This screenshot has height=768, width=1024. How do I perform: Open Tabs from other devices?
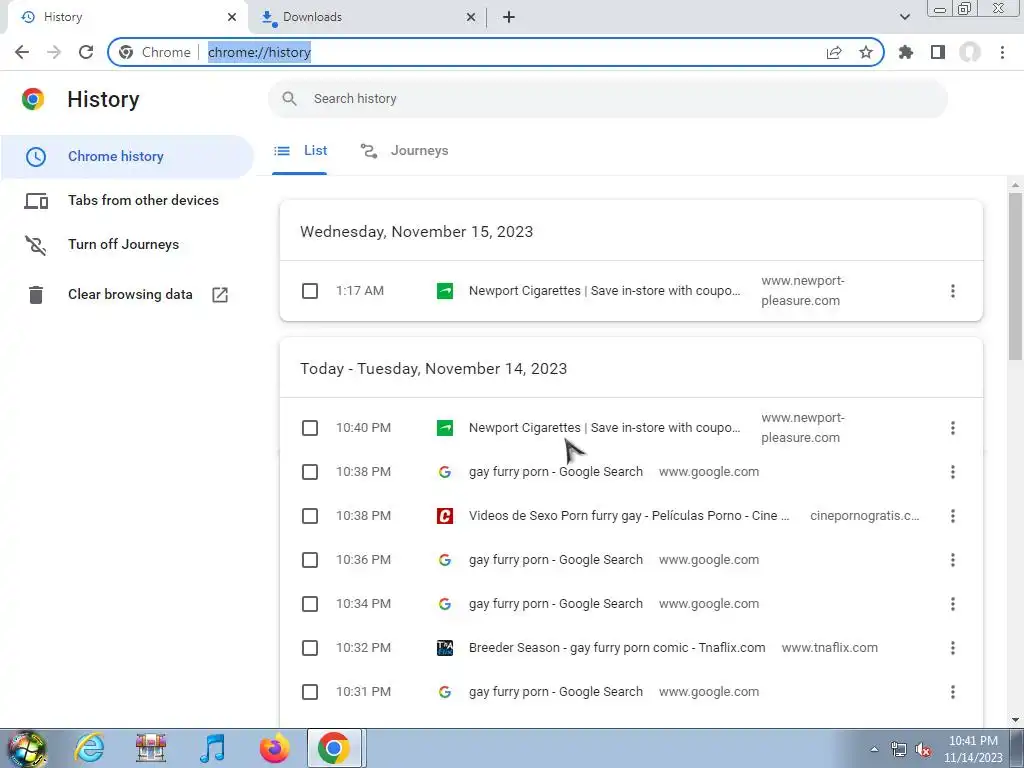127,200
